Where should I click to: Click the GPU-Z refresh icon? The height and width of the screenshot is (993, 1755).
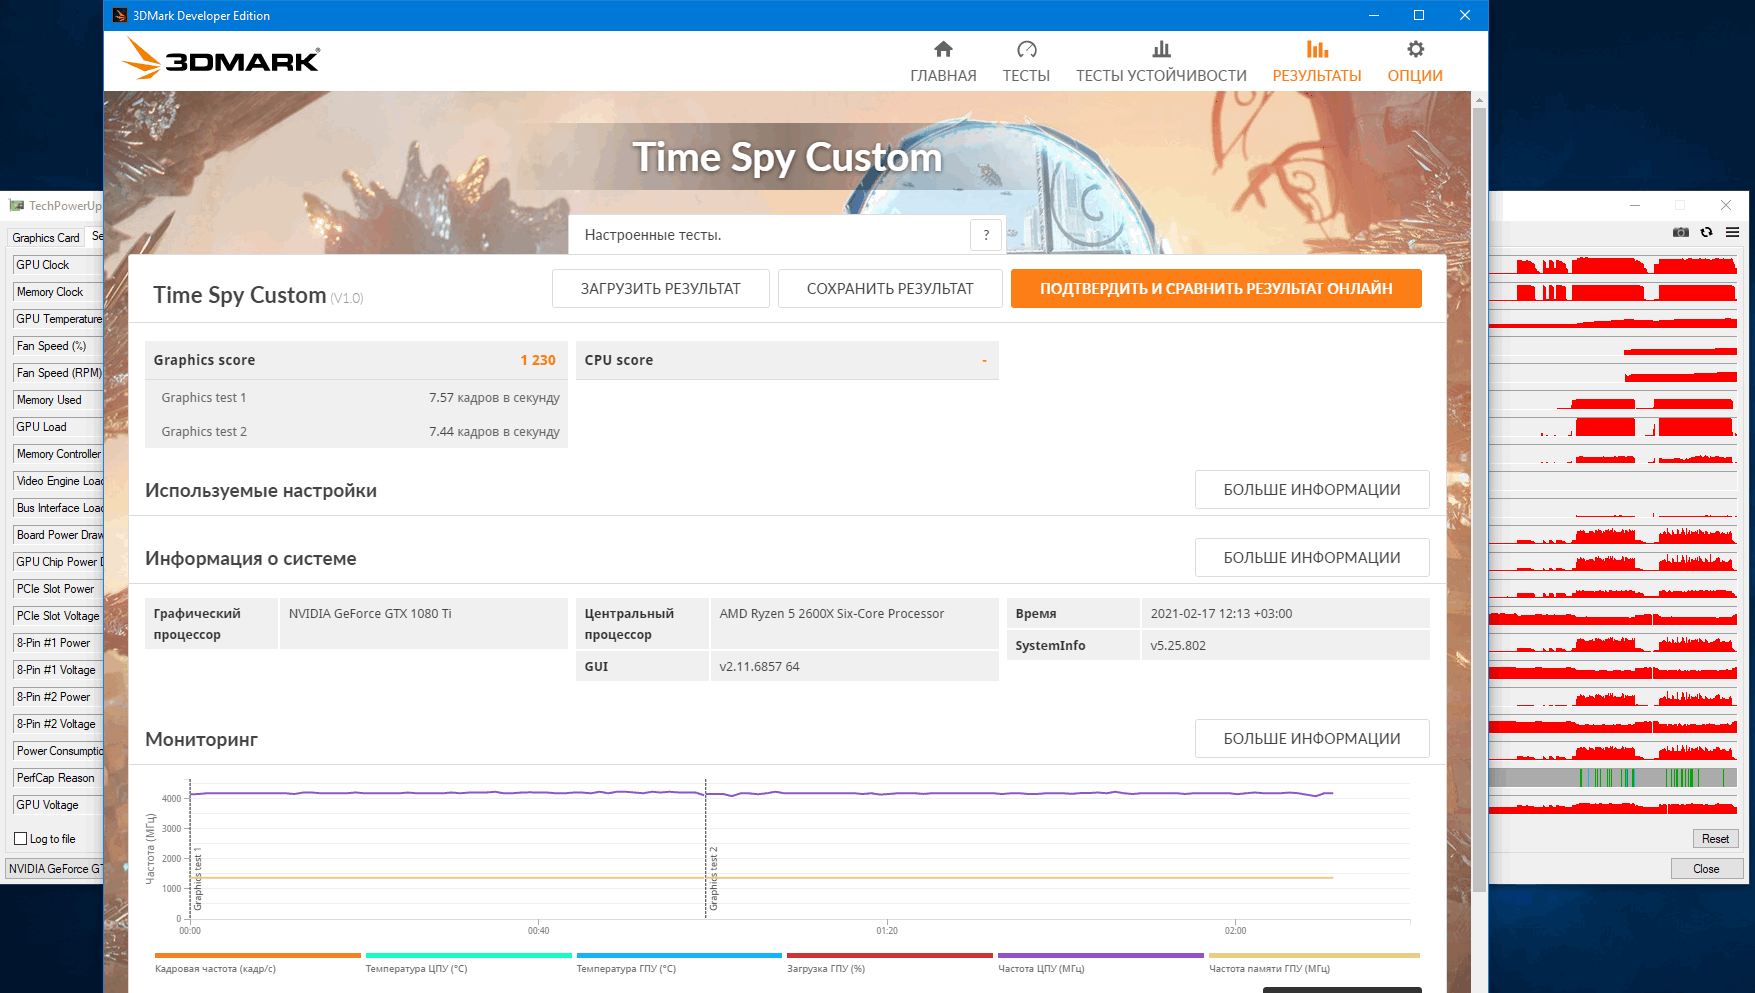[1707, 232]
